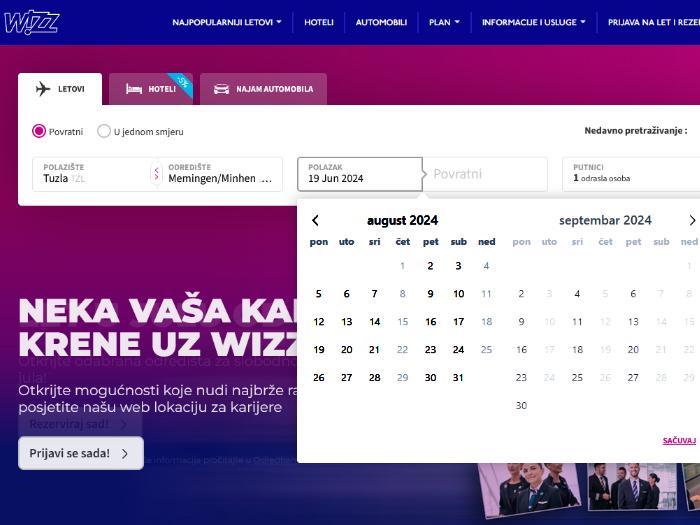Select August 7 in the calendar

pyautogui.click(x=375, y=294)
